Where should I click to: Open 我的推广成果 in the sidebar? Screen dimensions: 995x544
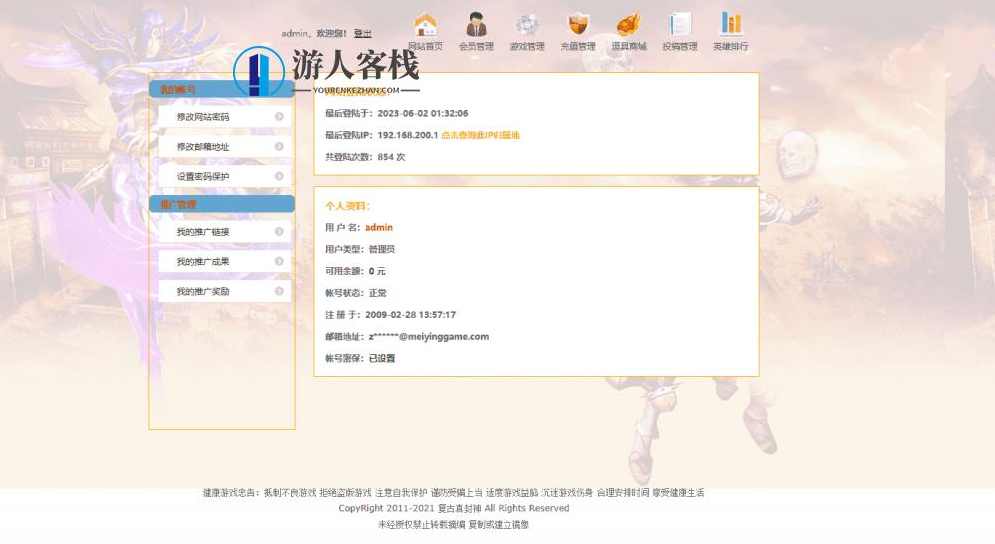[225, 262]
